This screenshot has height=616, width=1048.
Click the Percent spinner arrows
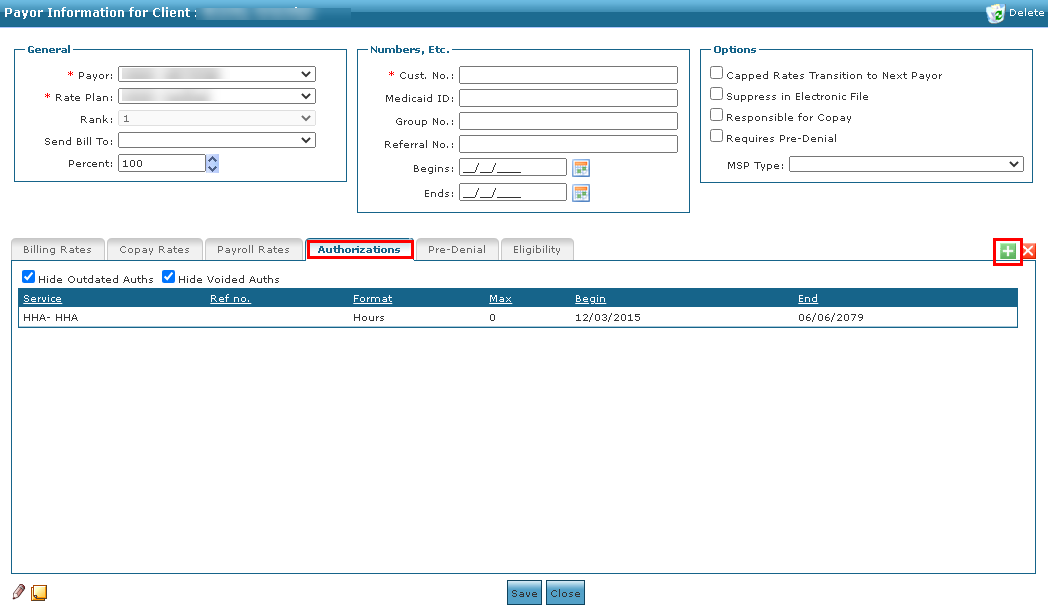(212, 163)
